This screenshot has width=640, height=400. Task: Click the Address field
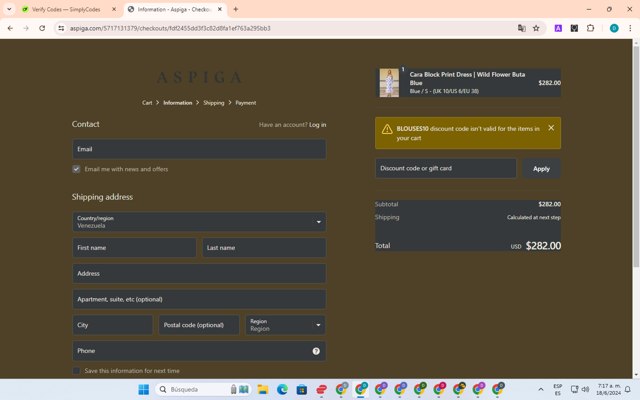(x=199, y=273)
